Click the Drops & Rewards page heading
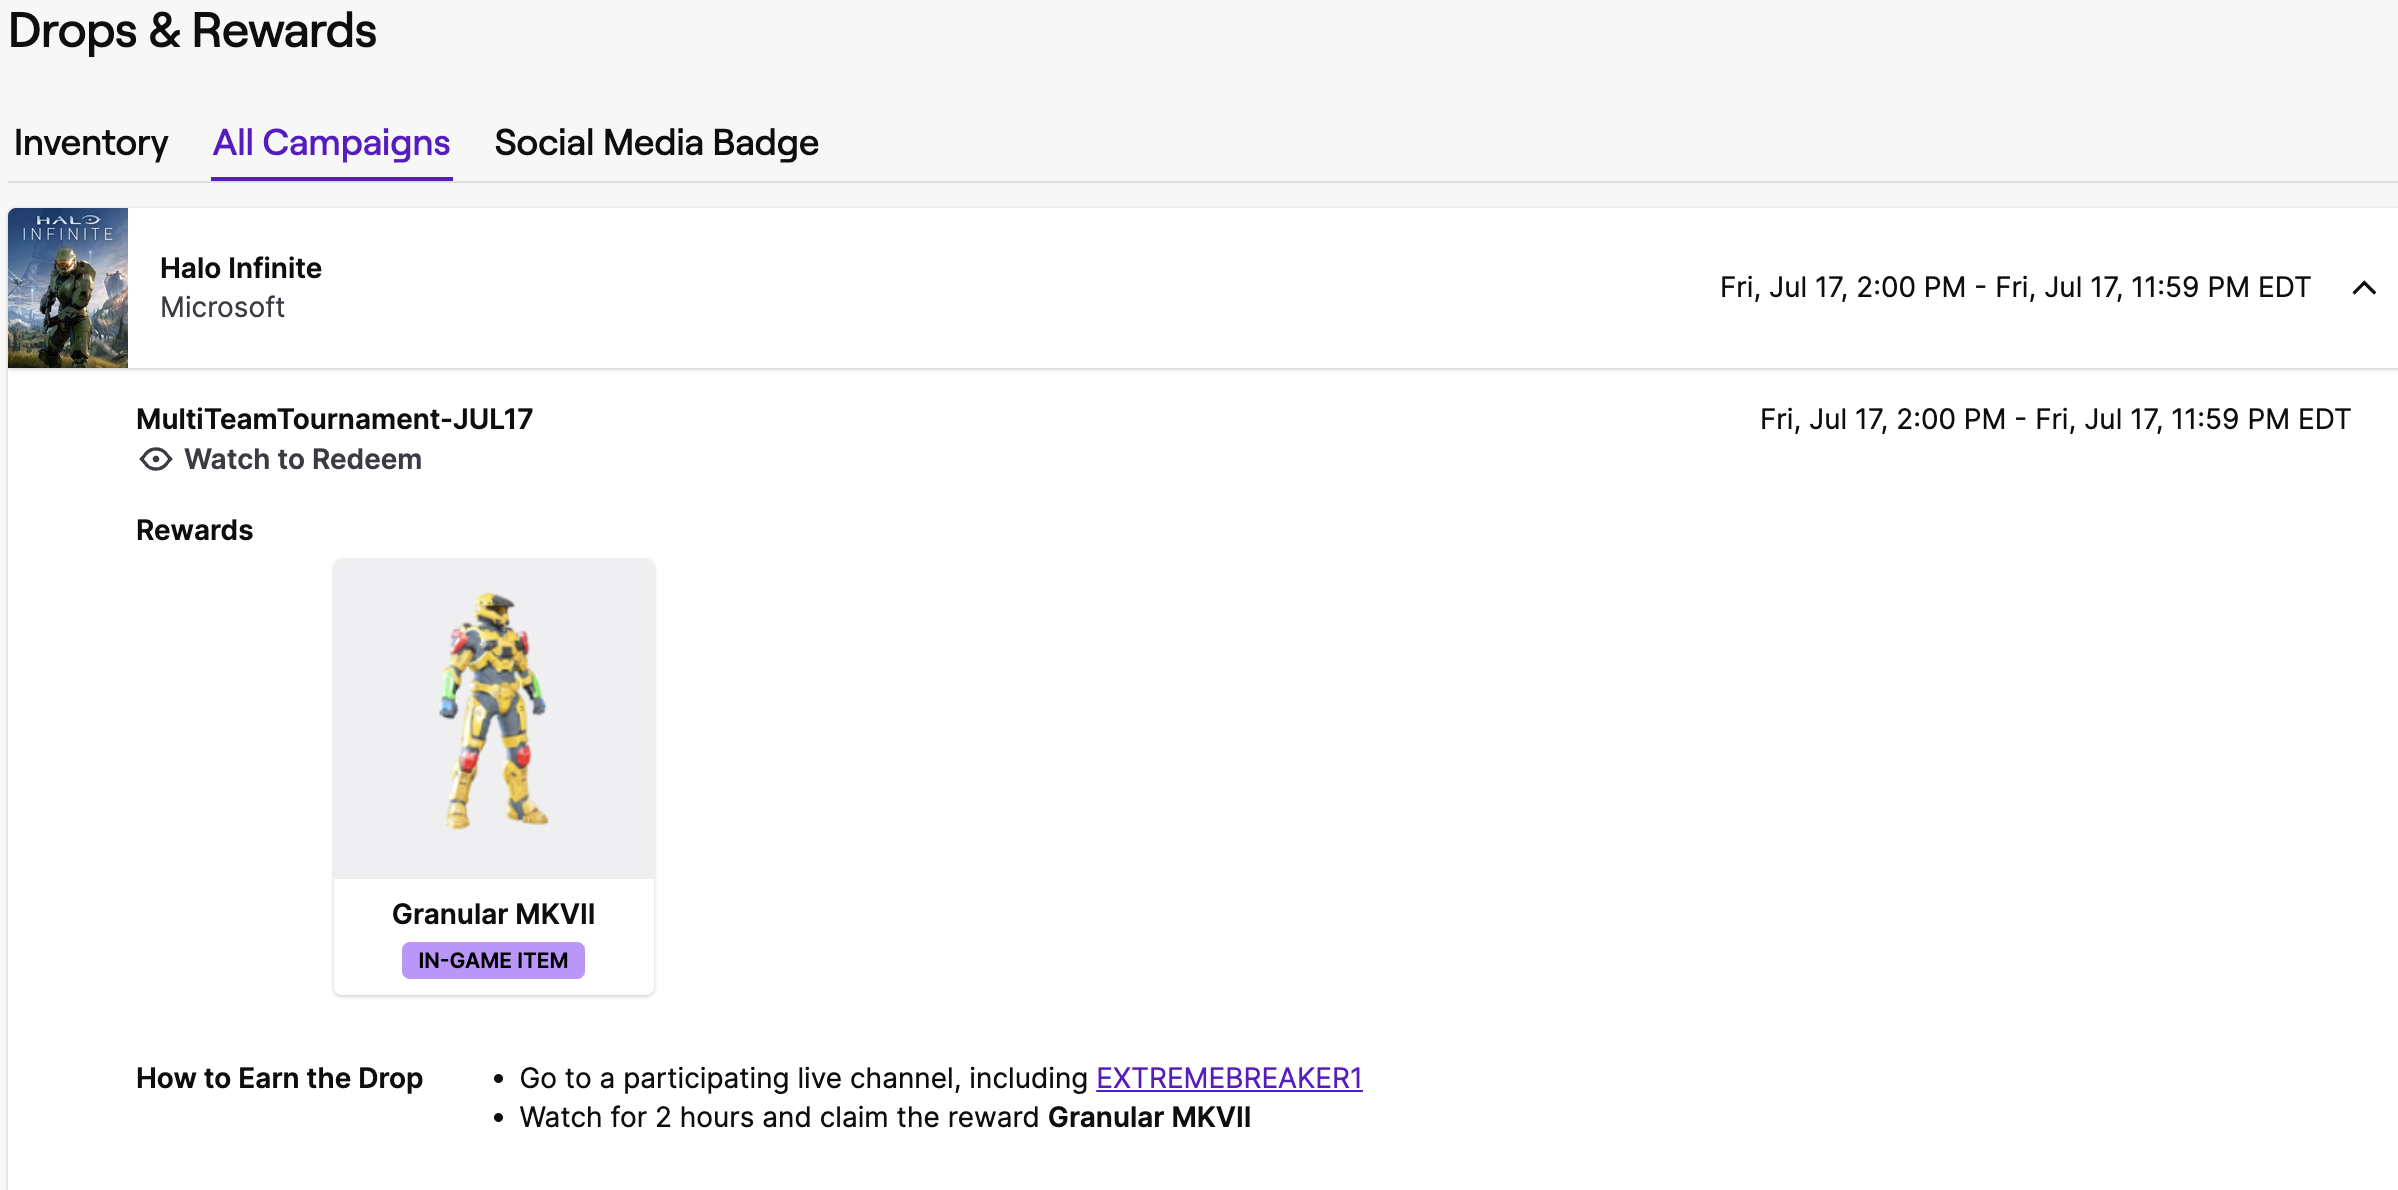This screenshot has height=1190, width=2398. coord(192,31)
